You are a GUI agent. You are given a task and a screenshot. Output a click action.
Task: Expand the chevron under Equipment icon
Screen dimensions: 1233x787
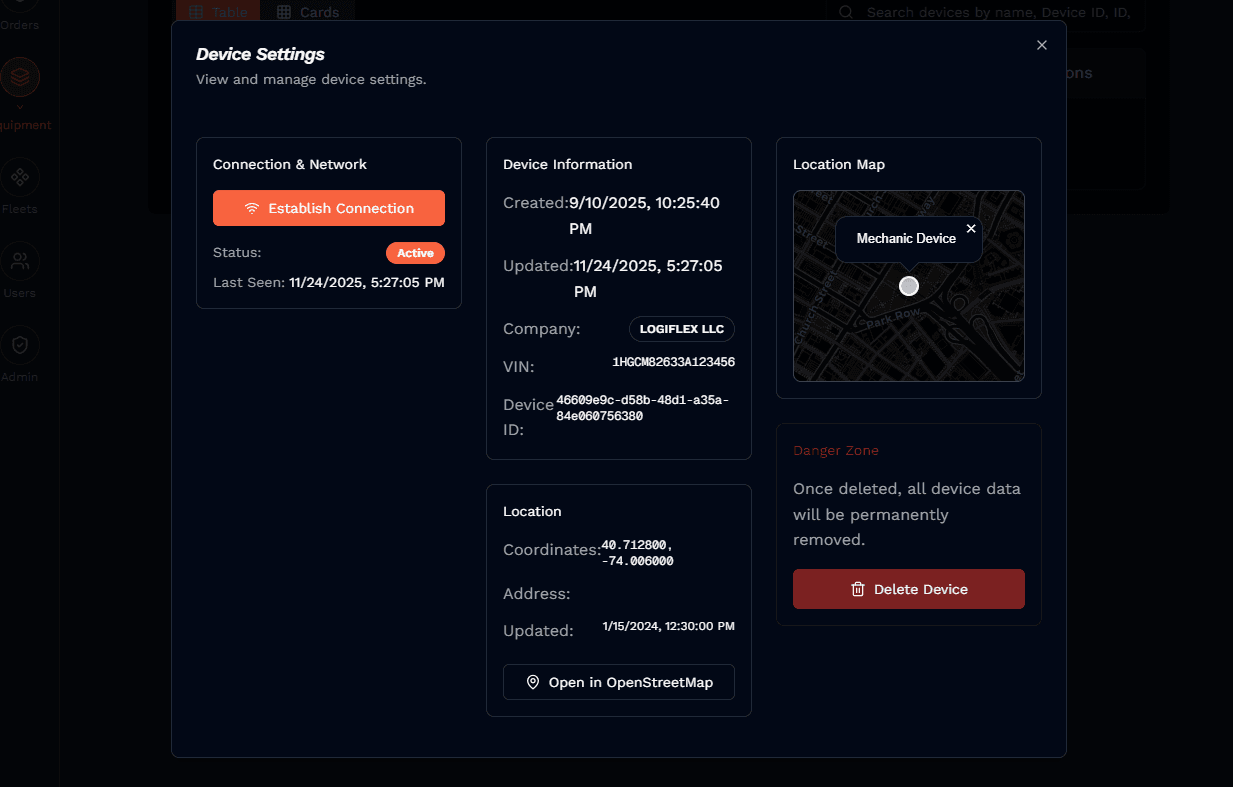pos(20,107)
